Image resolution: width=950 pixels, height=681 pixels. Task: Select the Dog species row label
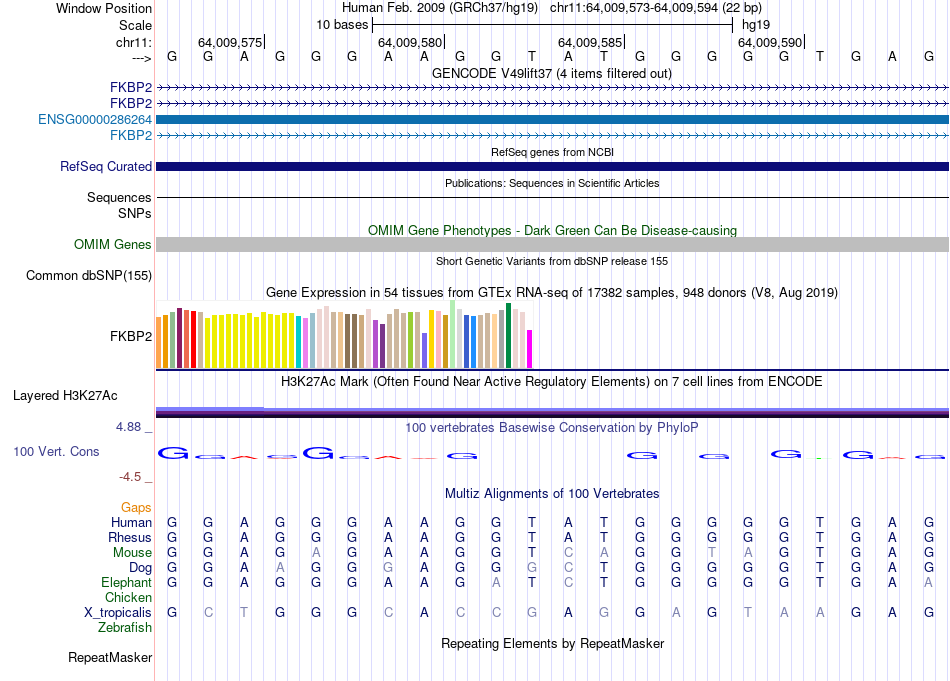pos(140,568)
